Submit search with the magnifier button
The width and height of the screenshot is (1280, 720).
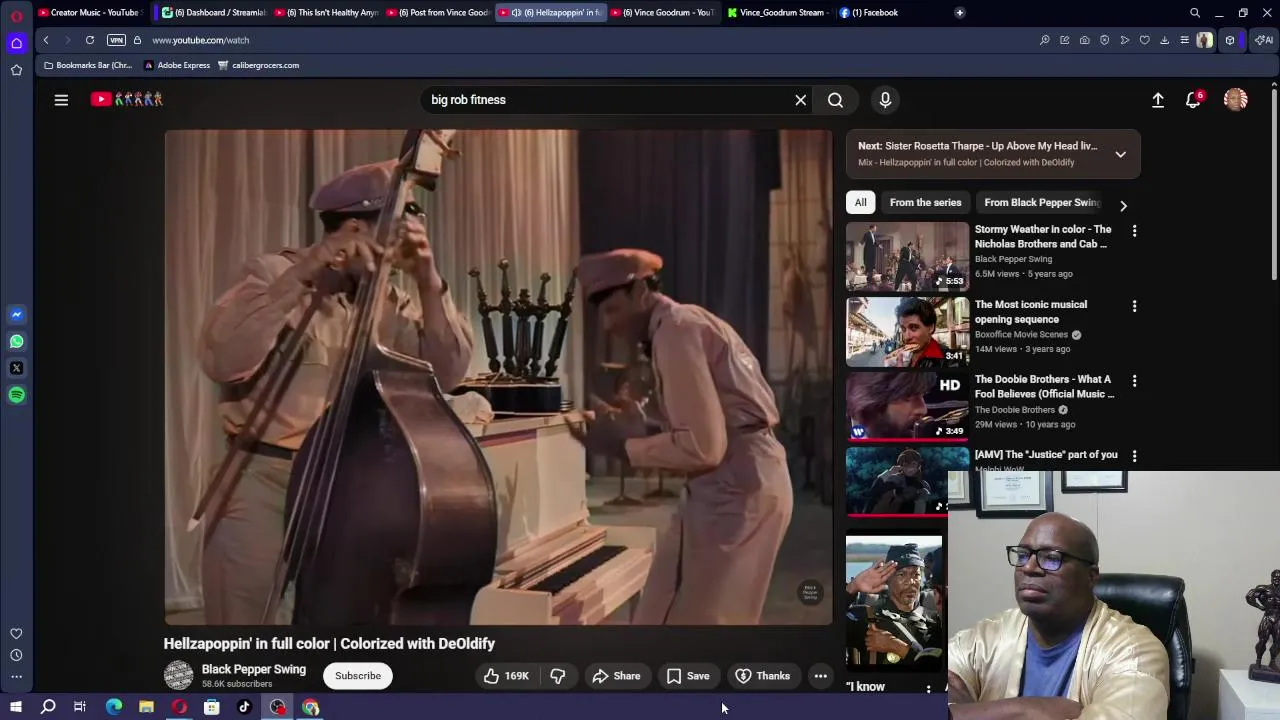835,100
